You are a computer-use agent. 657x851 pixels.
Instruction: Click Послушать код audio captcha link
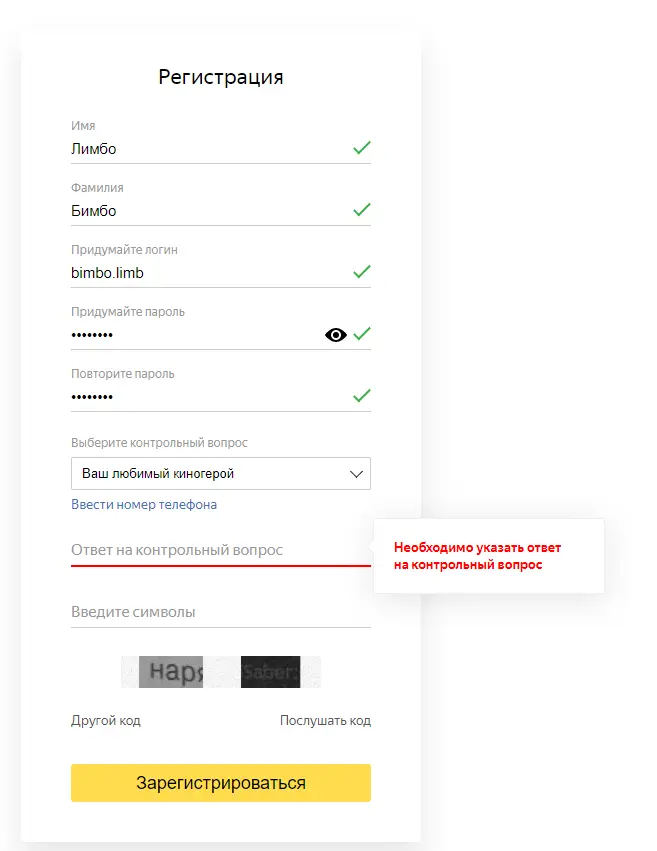tap(326, 721)
